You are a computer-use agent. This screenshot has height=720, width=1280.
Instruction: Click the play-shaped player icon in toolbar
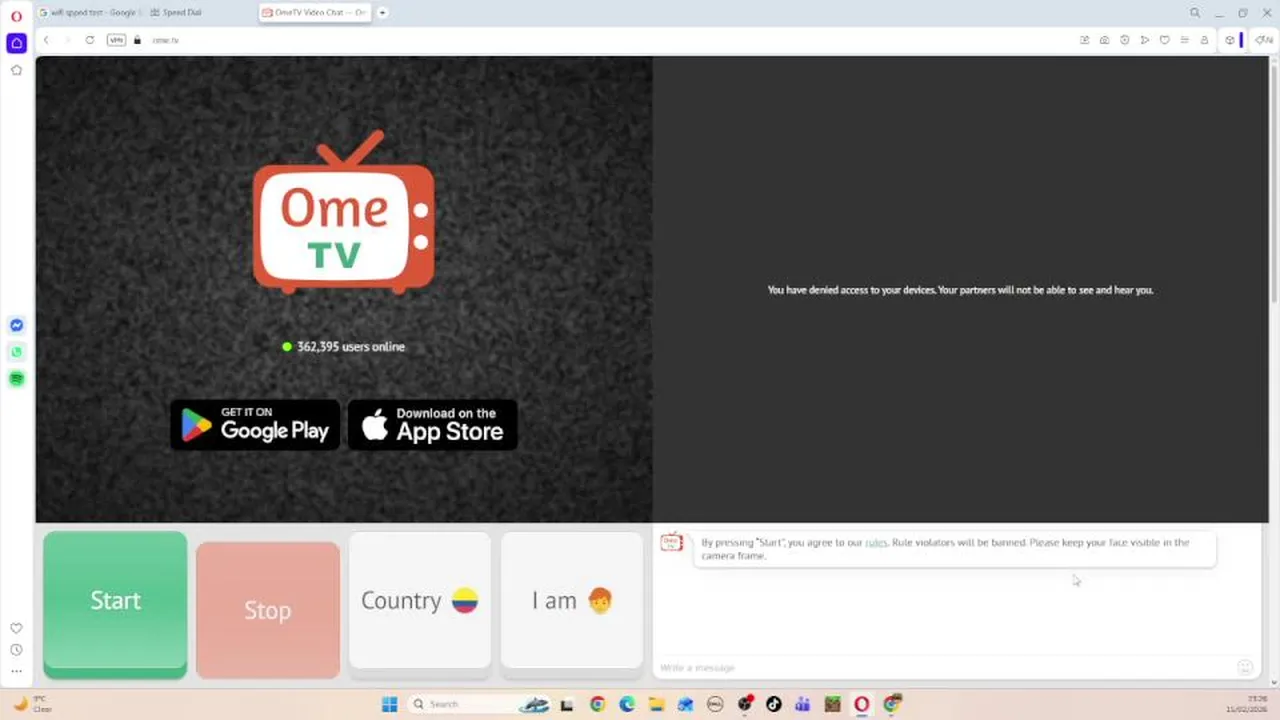[1144, 40]
